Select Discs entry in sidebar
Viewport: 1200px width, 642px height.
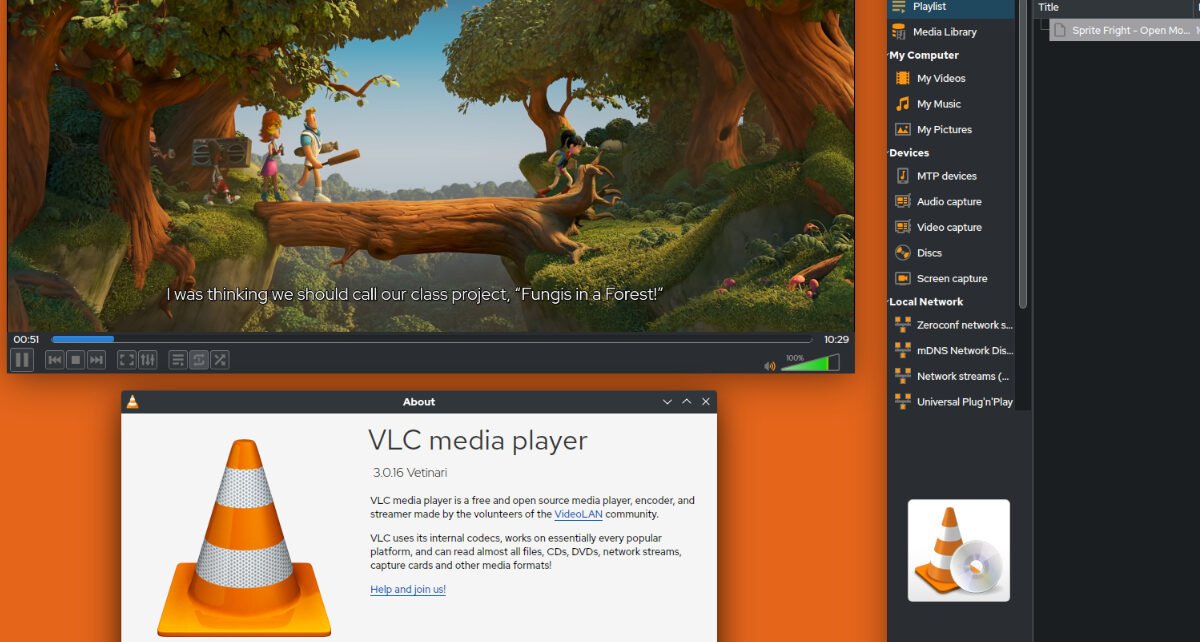951,253
